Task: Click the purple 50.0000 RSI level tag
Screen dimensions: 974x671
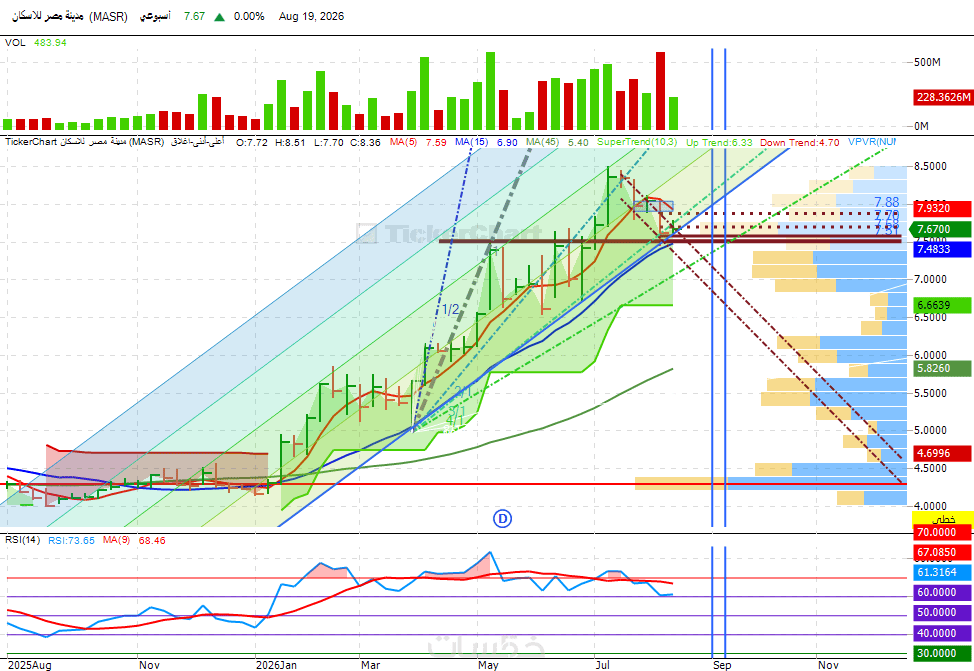Action: tap(943, 612)
